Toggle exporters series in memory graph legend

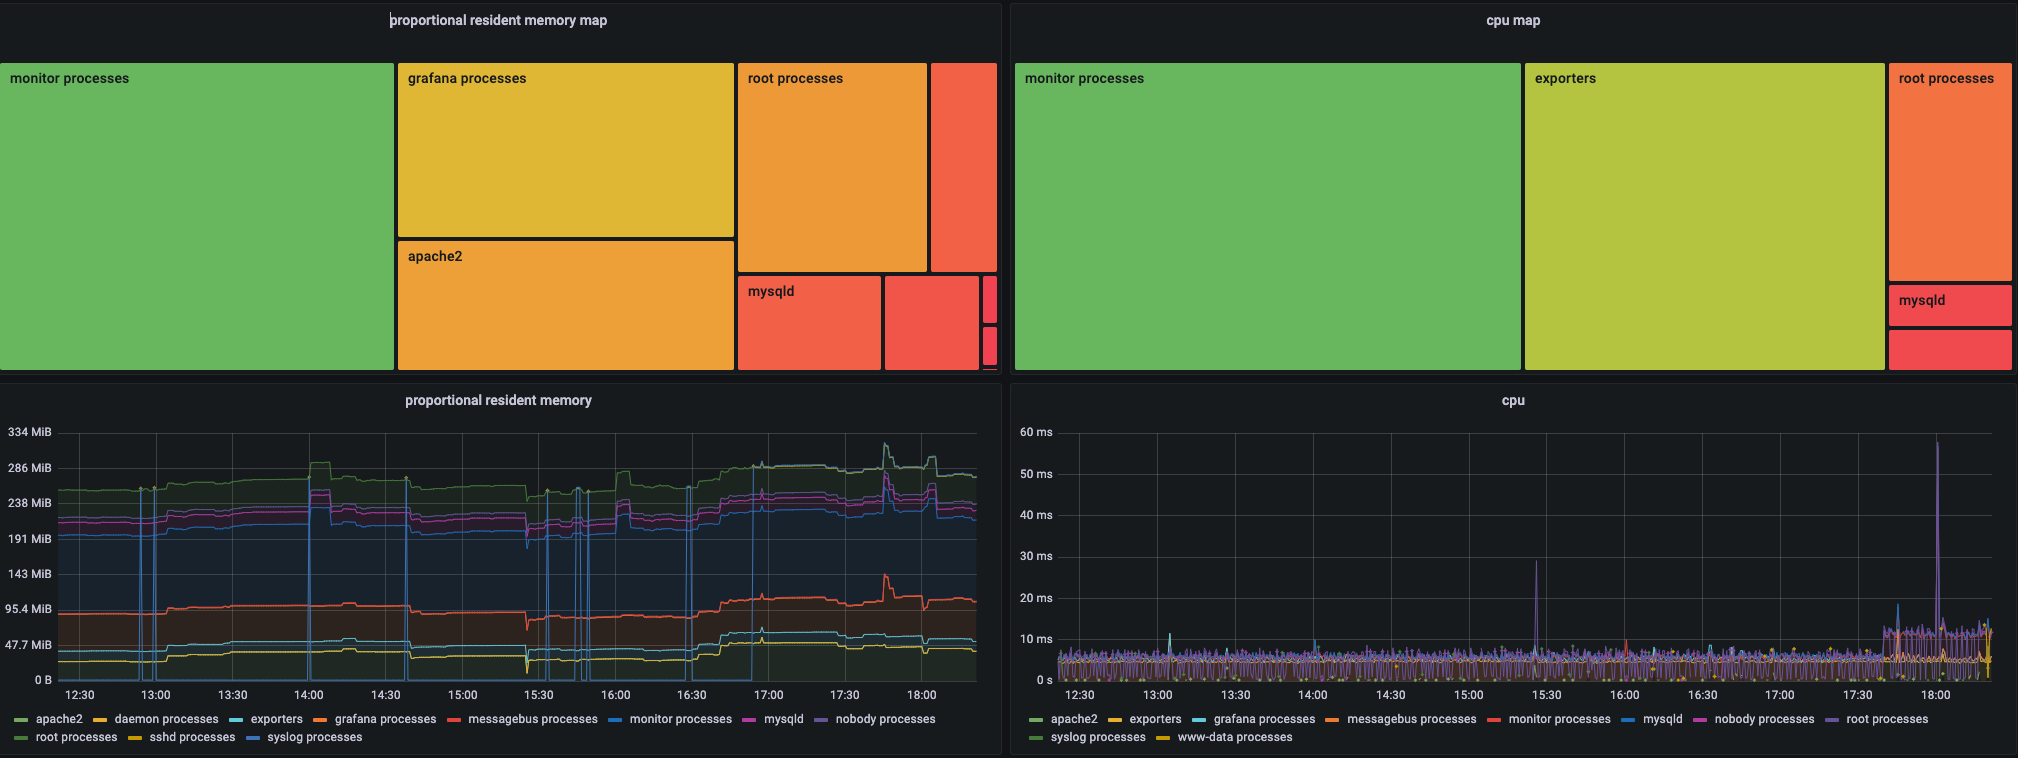pos(276,719)
